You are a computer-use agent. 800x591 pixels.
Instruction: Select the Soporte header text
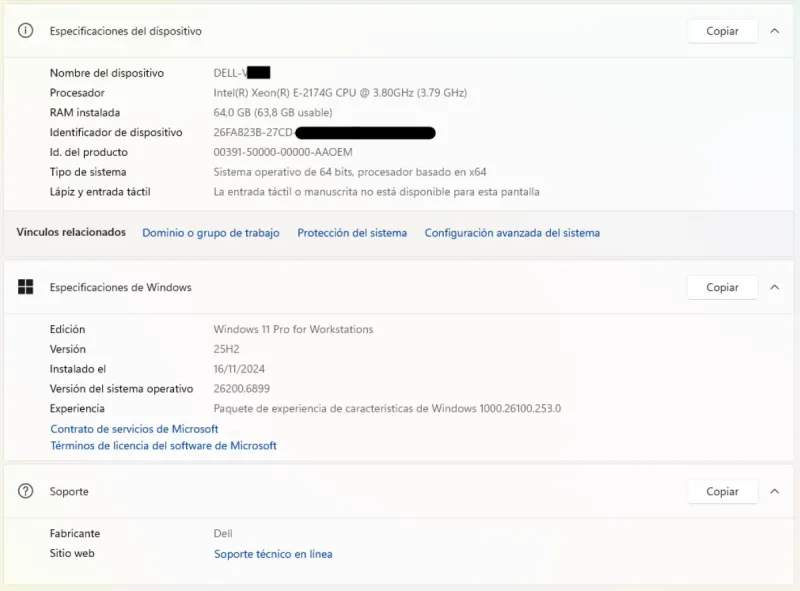(69, 491)
